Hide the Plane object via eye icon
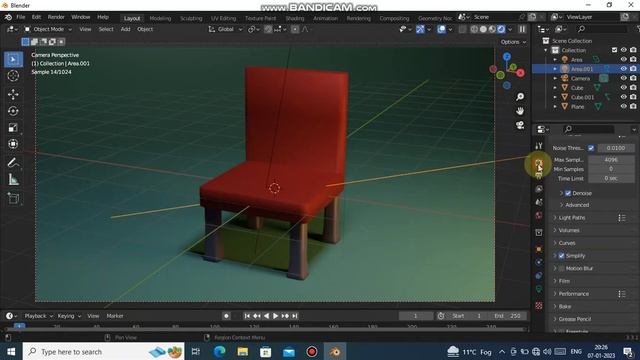Viewport: 640px width, 360px height. tap(623, 107)
